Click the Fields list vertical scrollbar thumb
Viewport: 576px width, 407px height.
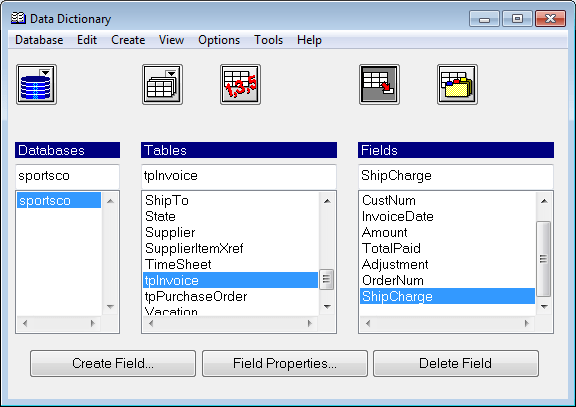click(544, 259)
